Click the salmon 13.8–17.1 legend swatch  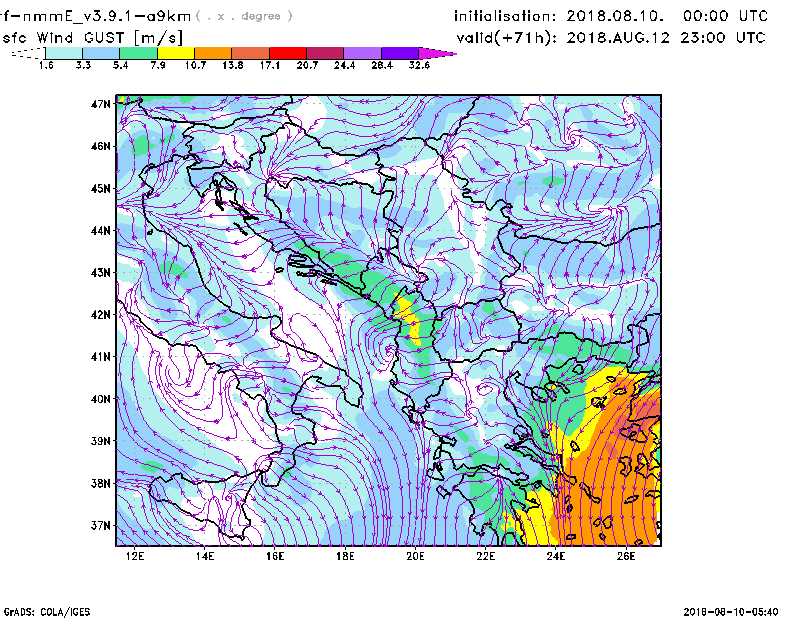(x=251, y=53)
